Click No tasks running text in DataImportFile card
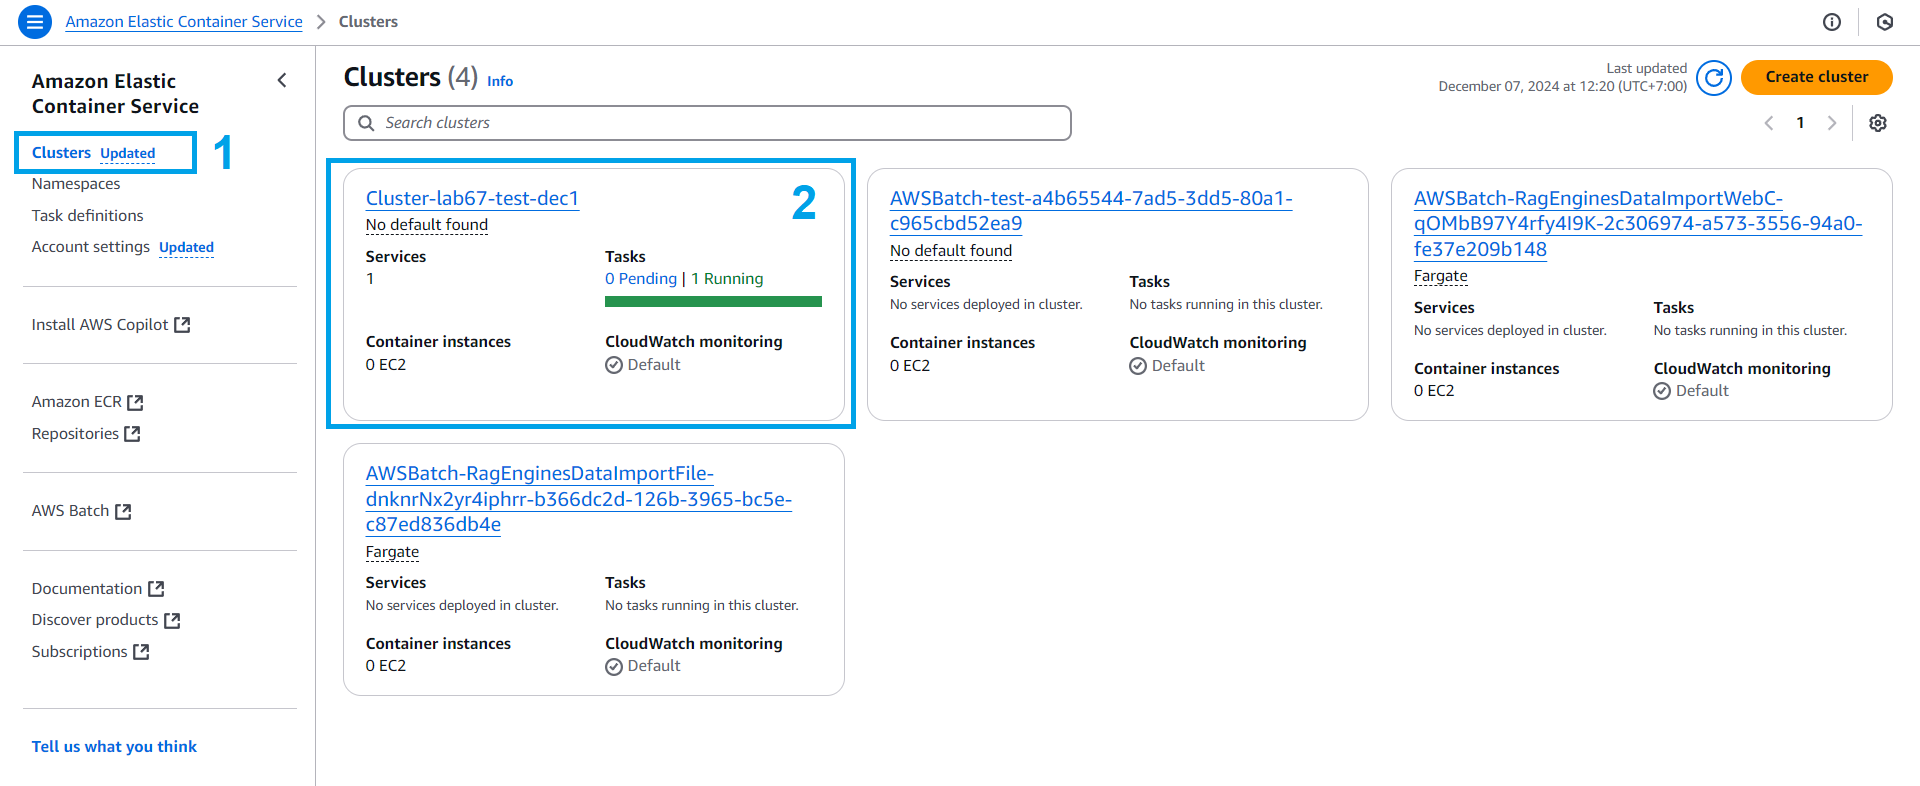 tap(702, 606)
